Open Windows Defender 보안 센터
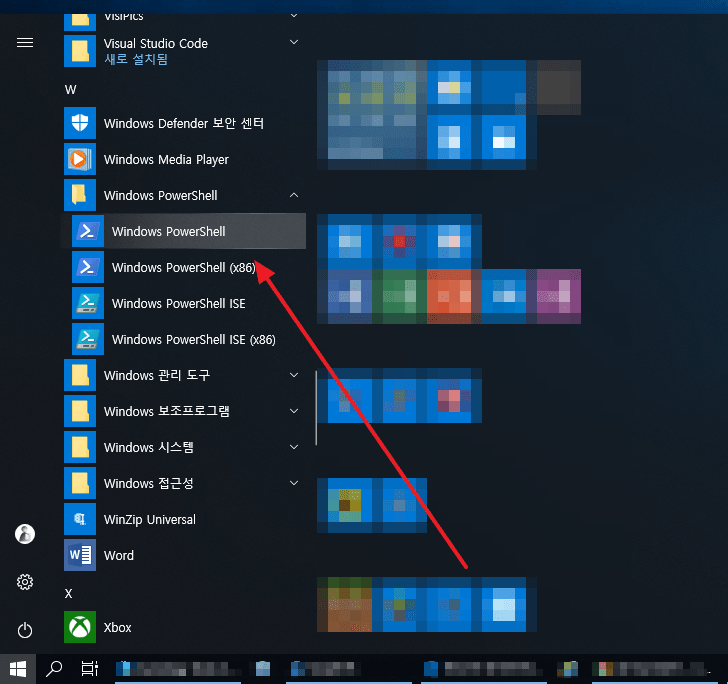 click(183, 123)
